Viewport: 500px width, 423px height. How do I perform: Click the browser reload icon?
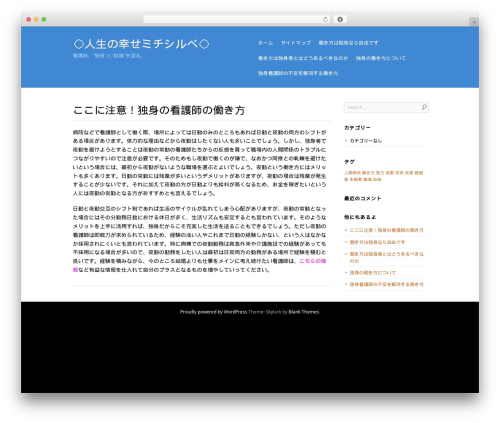tap(325, 19)
